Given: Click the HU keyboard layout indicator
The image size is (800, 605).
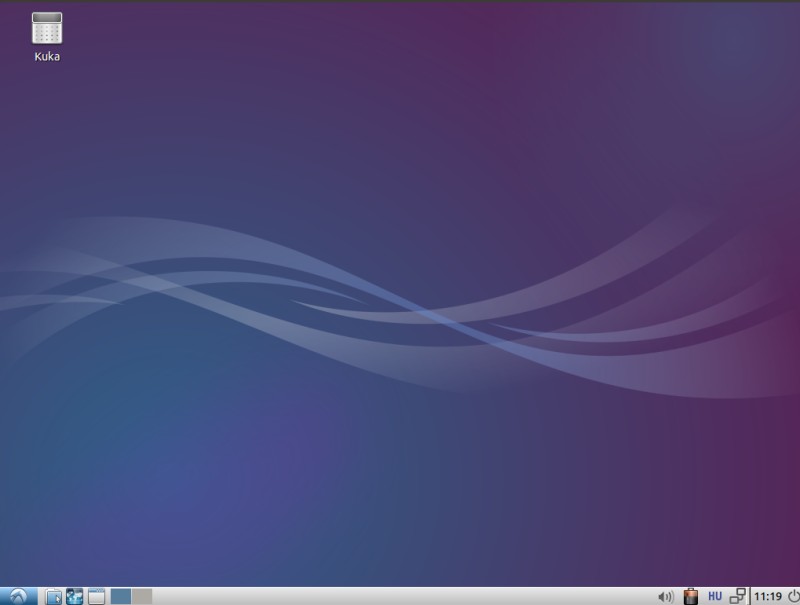Looking at the screenshot, I should point(715,596).
